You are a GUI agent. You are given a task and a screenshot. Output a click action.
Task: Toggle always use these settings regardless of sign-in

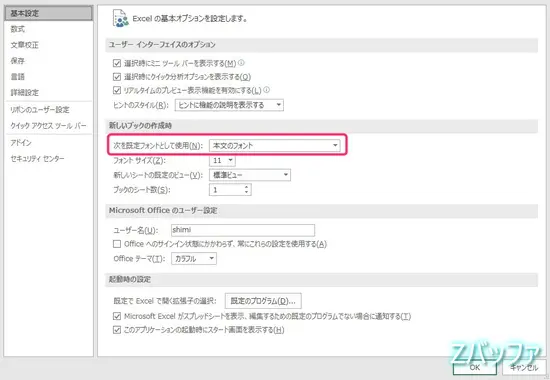click(117, 244)
